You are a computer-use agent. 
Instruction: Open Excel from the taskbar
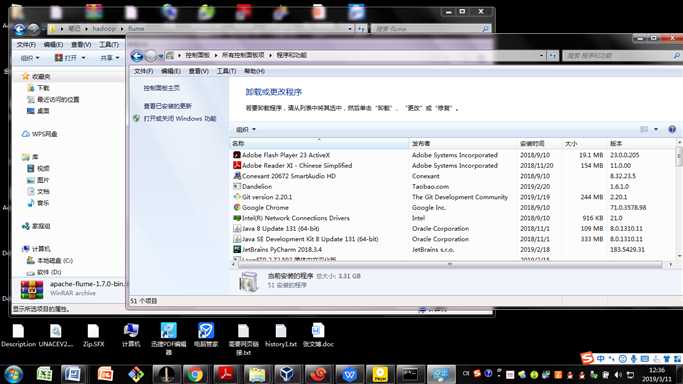pyautogui.click(x=44, y=374)
